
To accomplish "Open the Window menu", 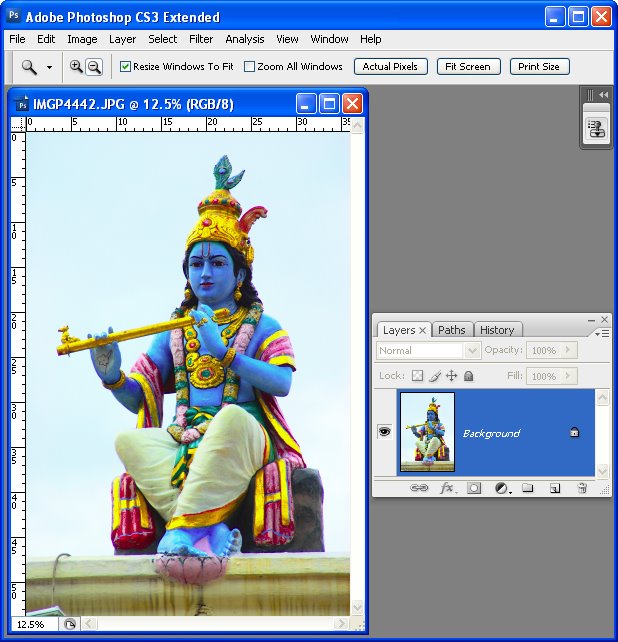I will 329,39.
